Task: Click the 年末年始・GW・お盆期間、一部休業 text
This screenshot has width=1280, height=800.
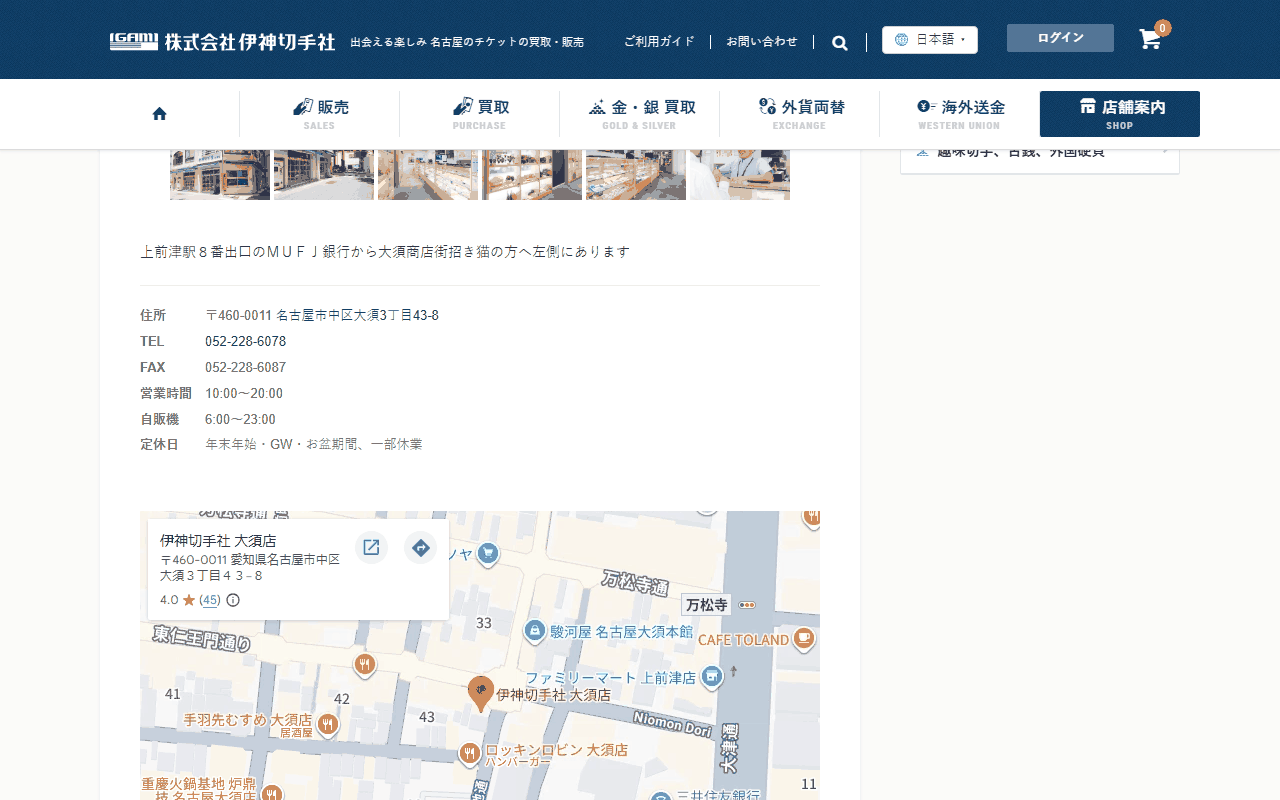Action: [x=314, y=444]
